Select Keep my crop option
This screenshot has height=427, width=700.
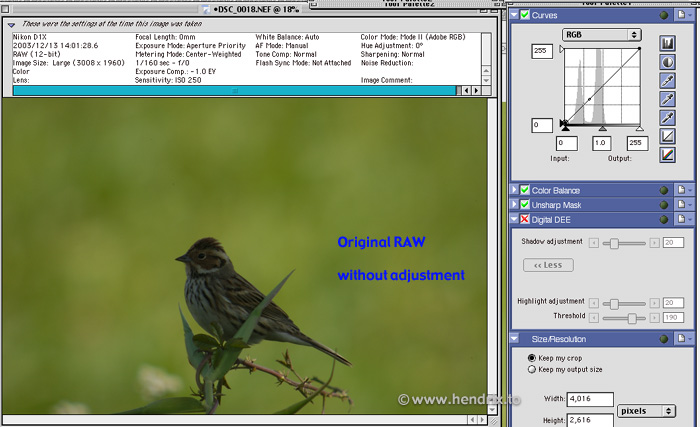(532, 358)
